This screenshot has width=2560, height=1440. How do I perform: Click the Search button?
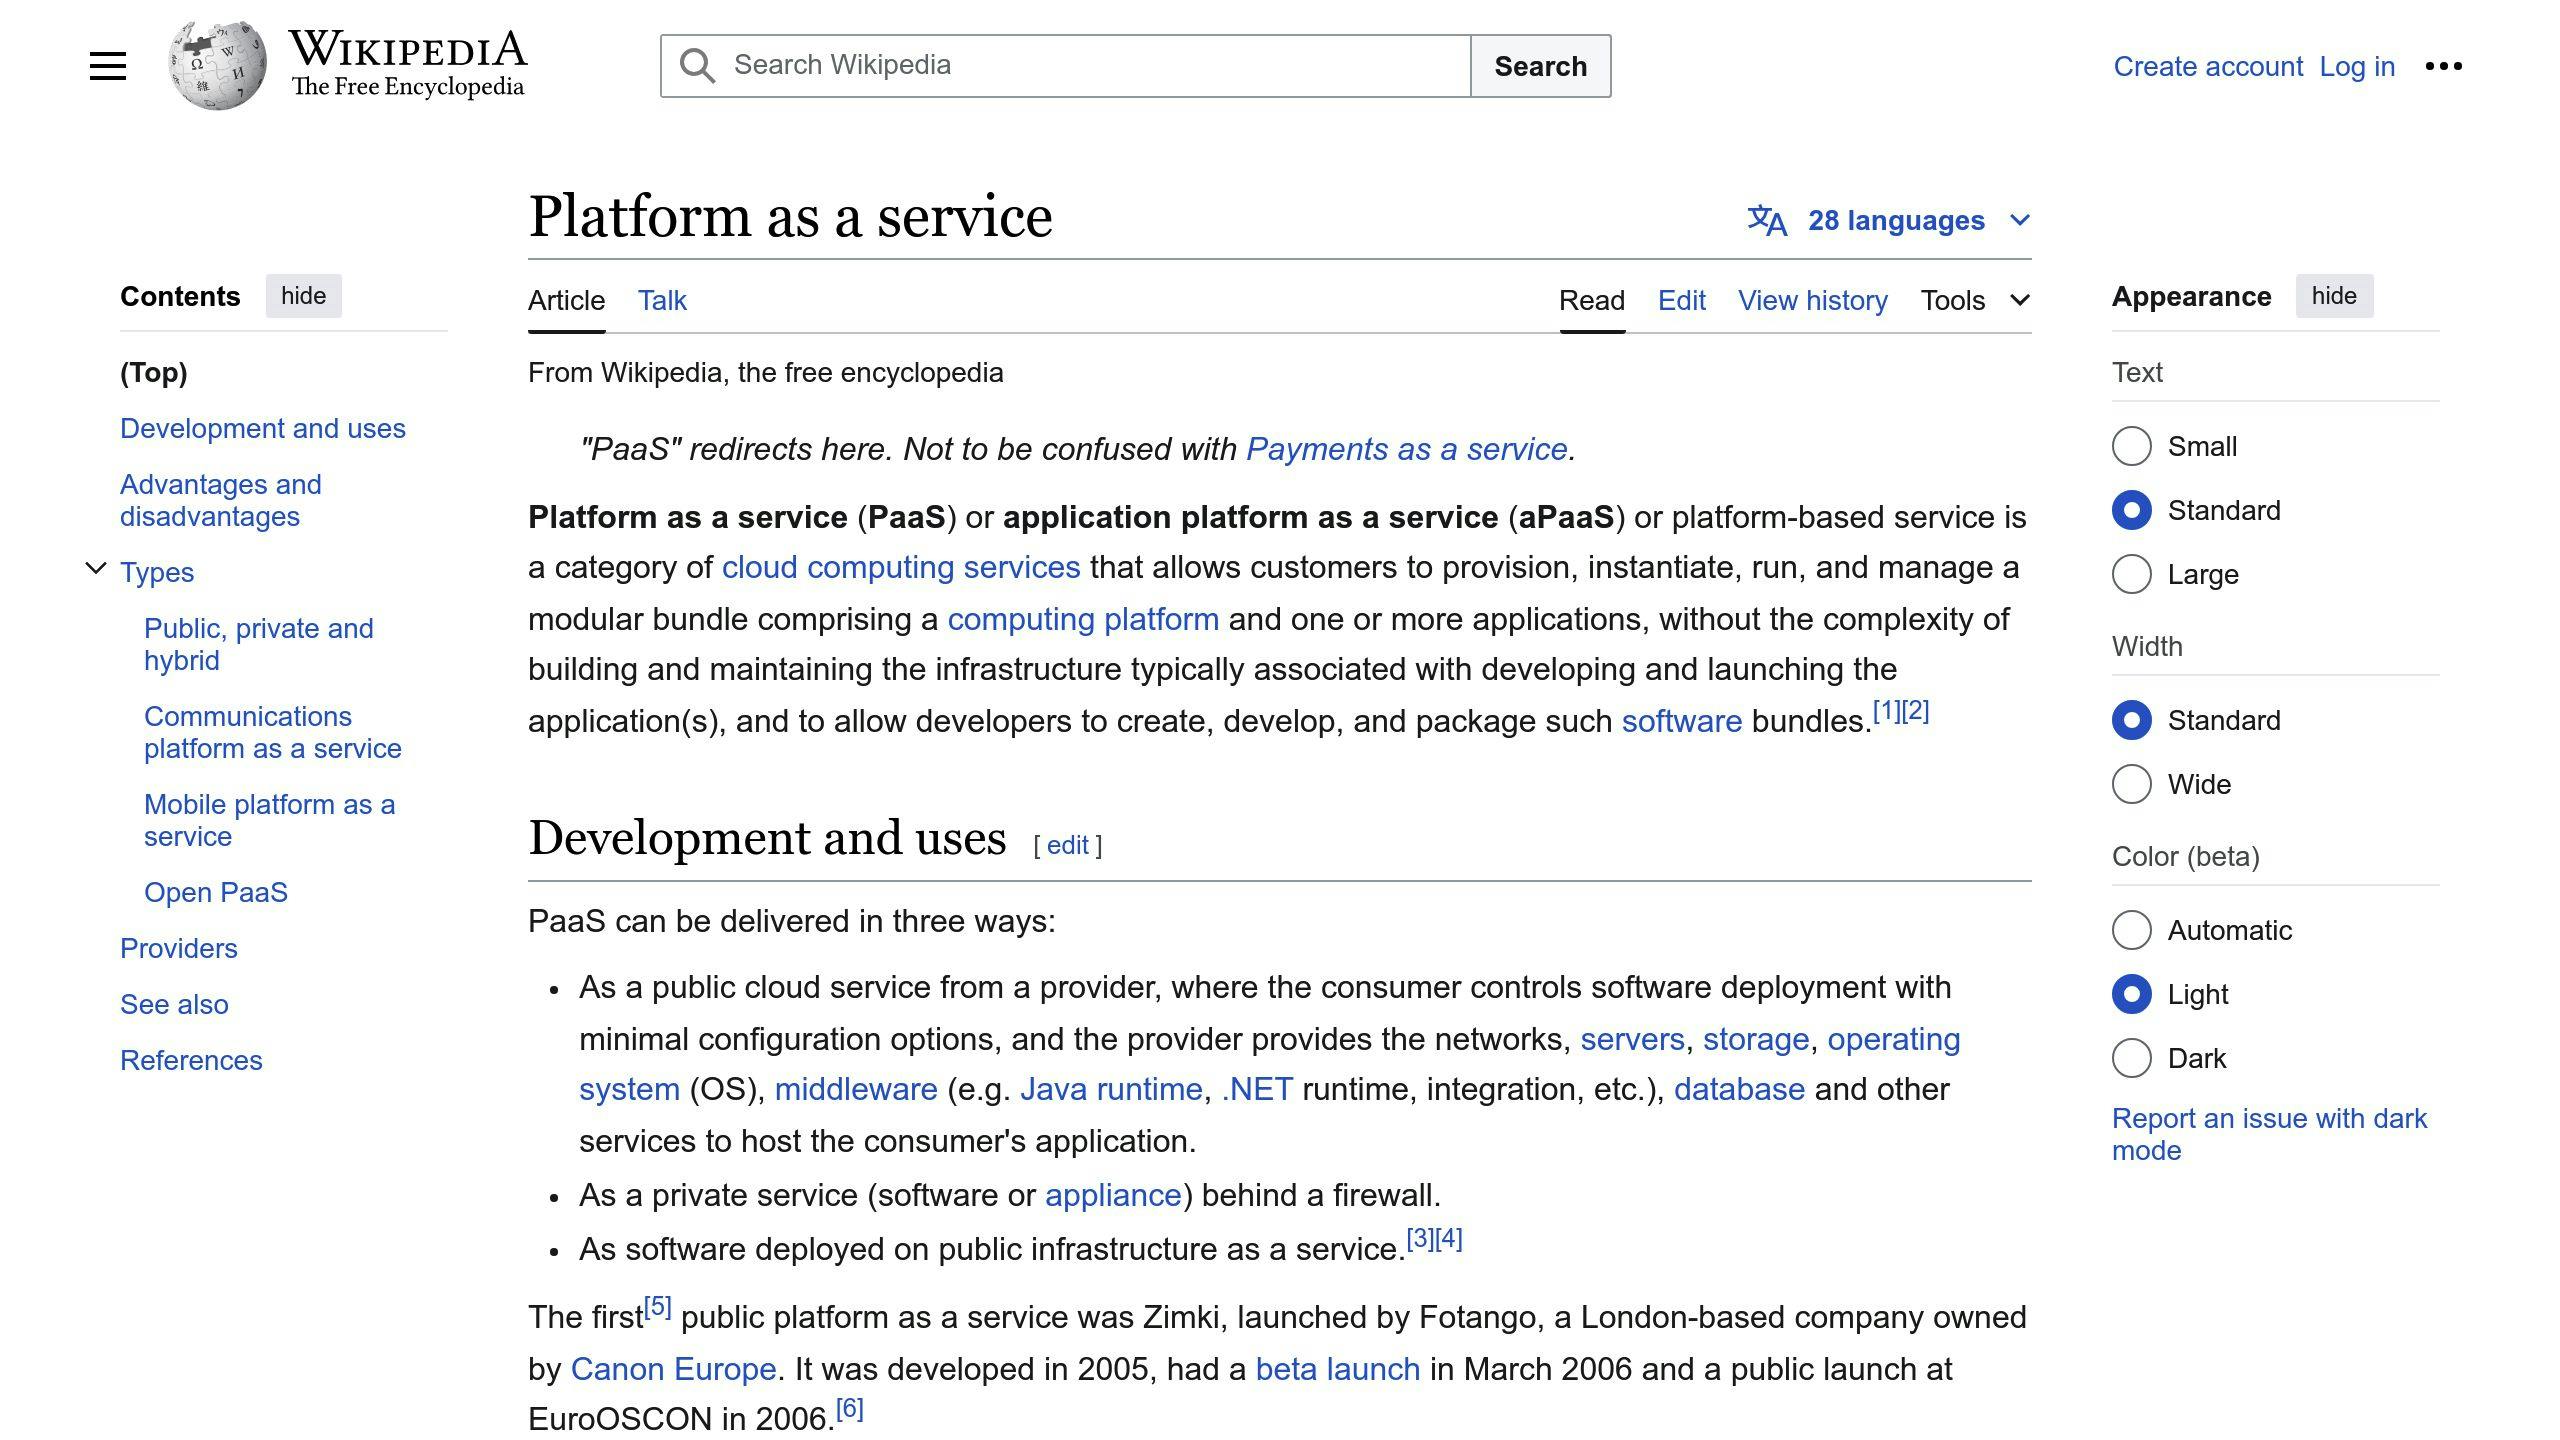[1540, 66]
